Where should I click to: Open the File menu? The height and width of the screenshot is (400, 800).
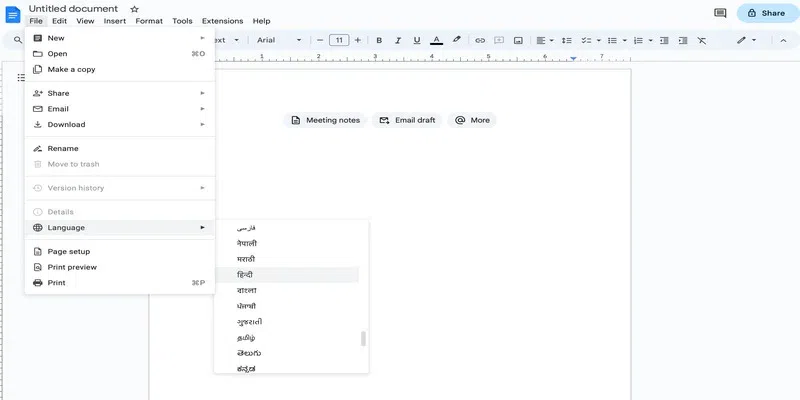point(36,21)
